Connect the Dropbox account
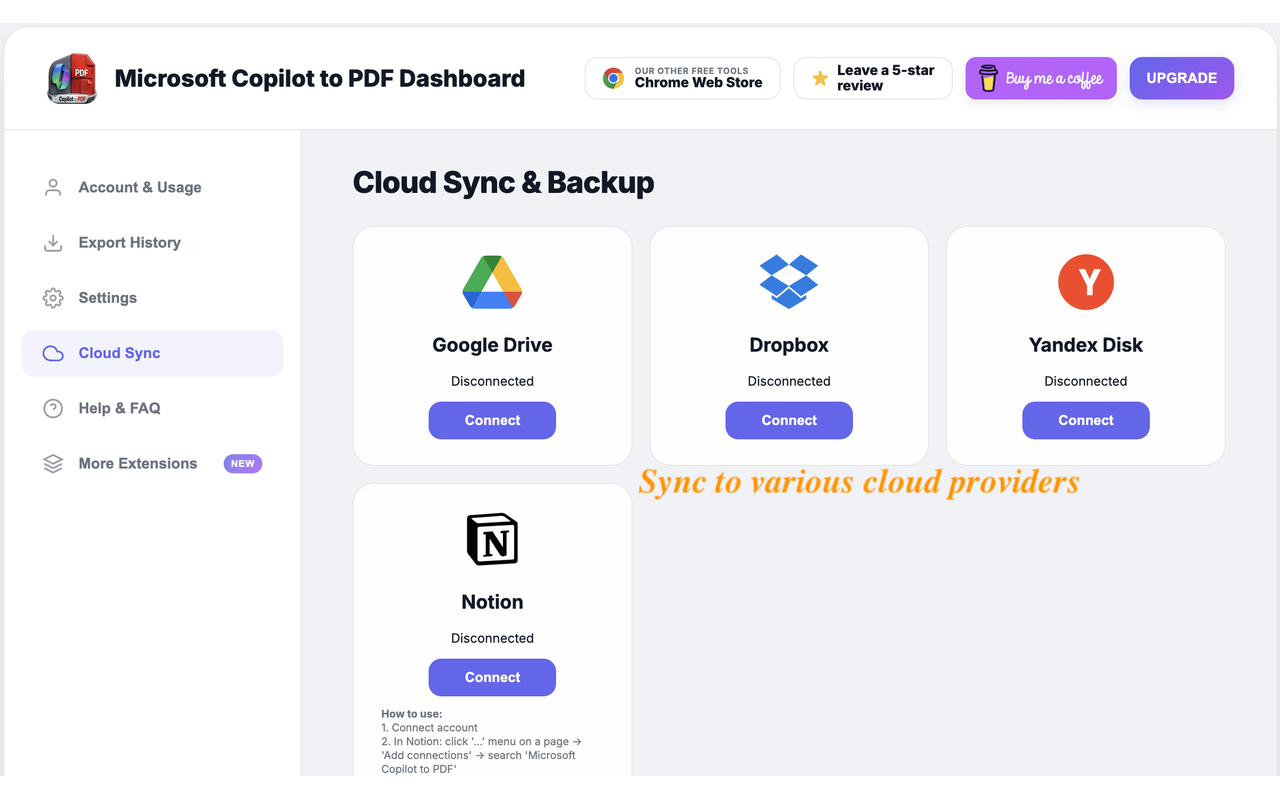This screenshot has width=1280, height=800. [x=789, y=420]
